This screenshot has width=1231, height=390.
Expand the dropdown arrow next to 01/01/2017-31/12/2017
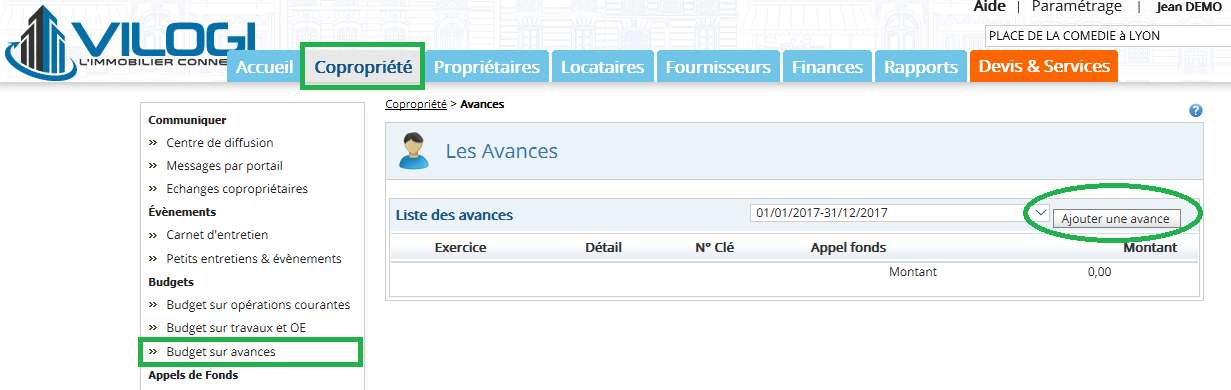[1040, 213]
